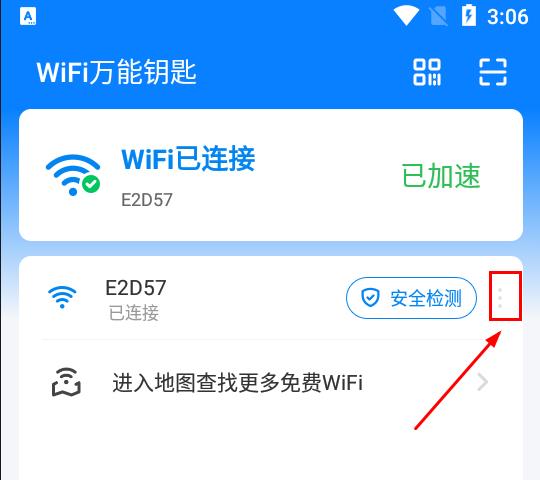Open the three-dot menu beside E2D57

(x=500, y=298)
